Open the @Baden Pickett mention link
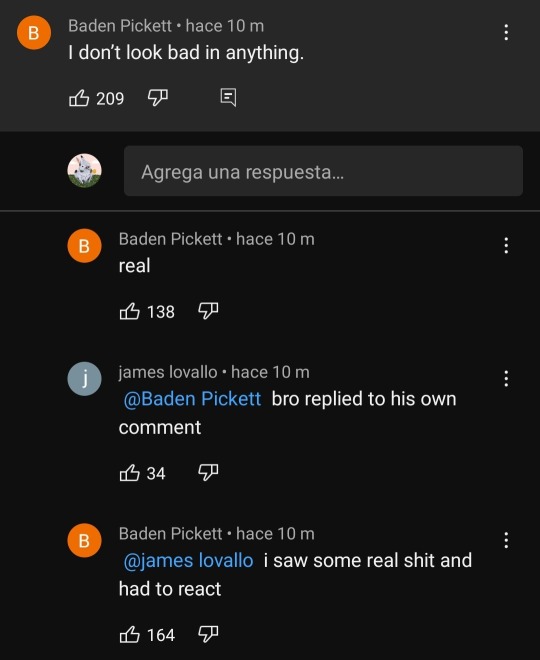The height and width of the screenshot is (660, 540). (192, 399)
